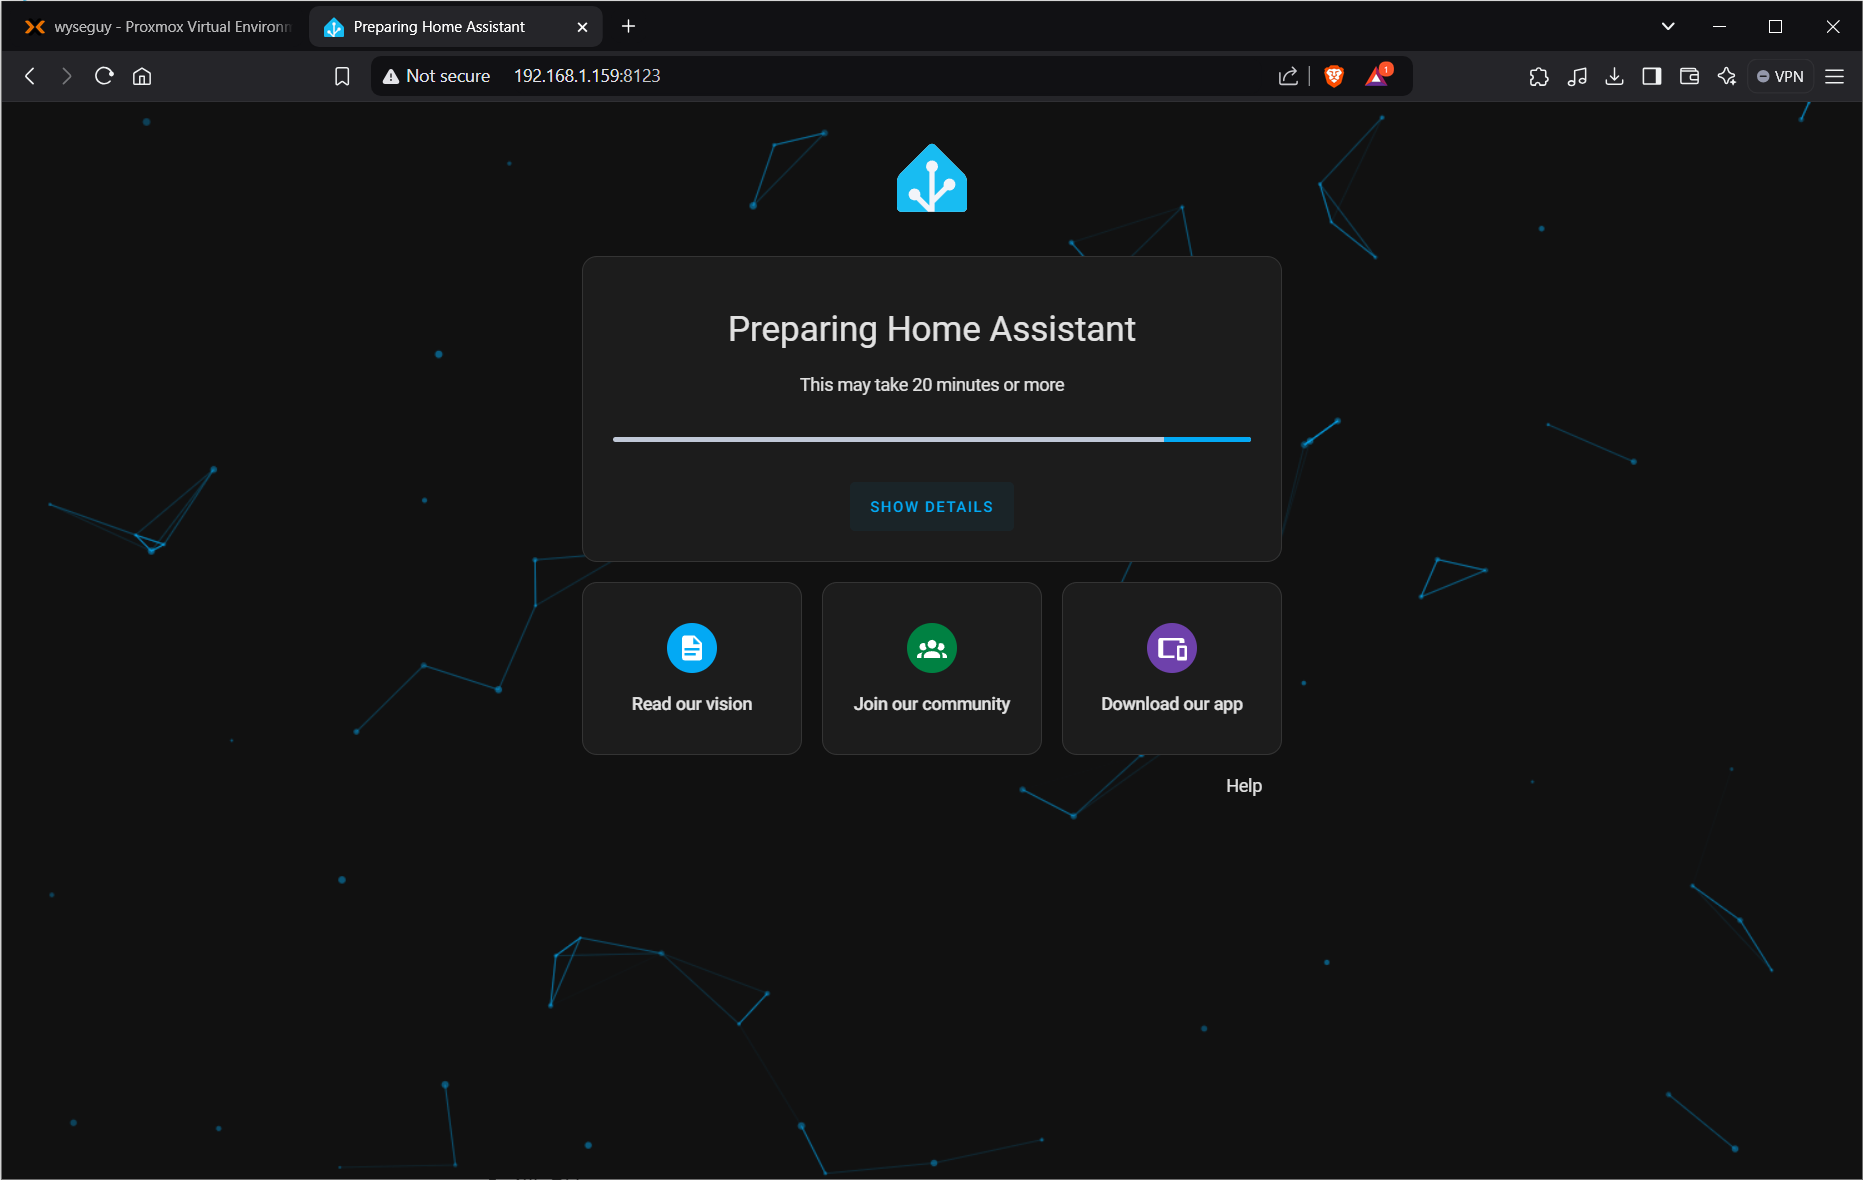Click the installation progress bar
The height and width of the screenshot is (1180, 1863).
coord(932,439)
